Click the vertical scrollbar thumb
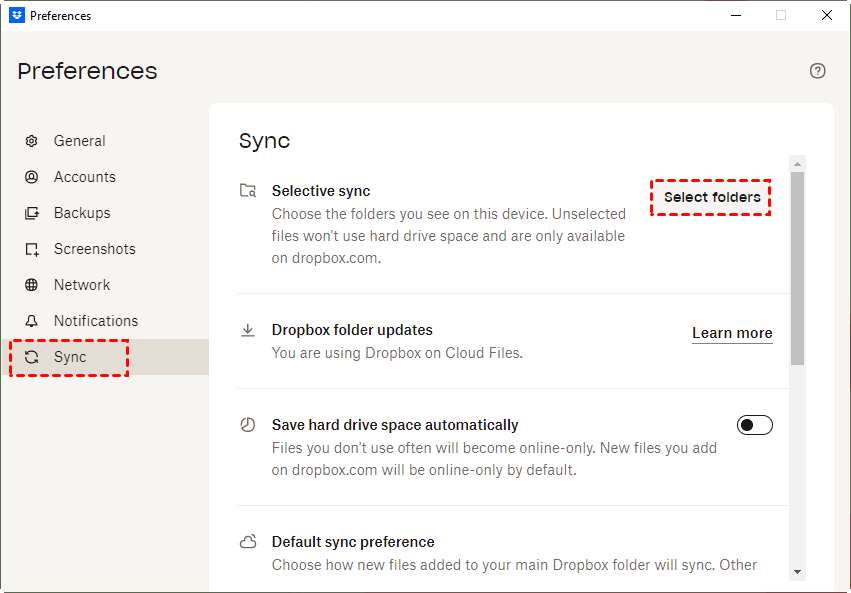 tap(797, 268)
